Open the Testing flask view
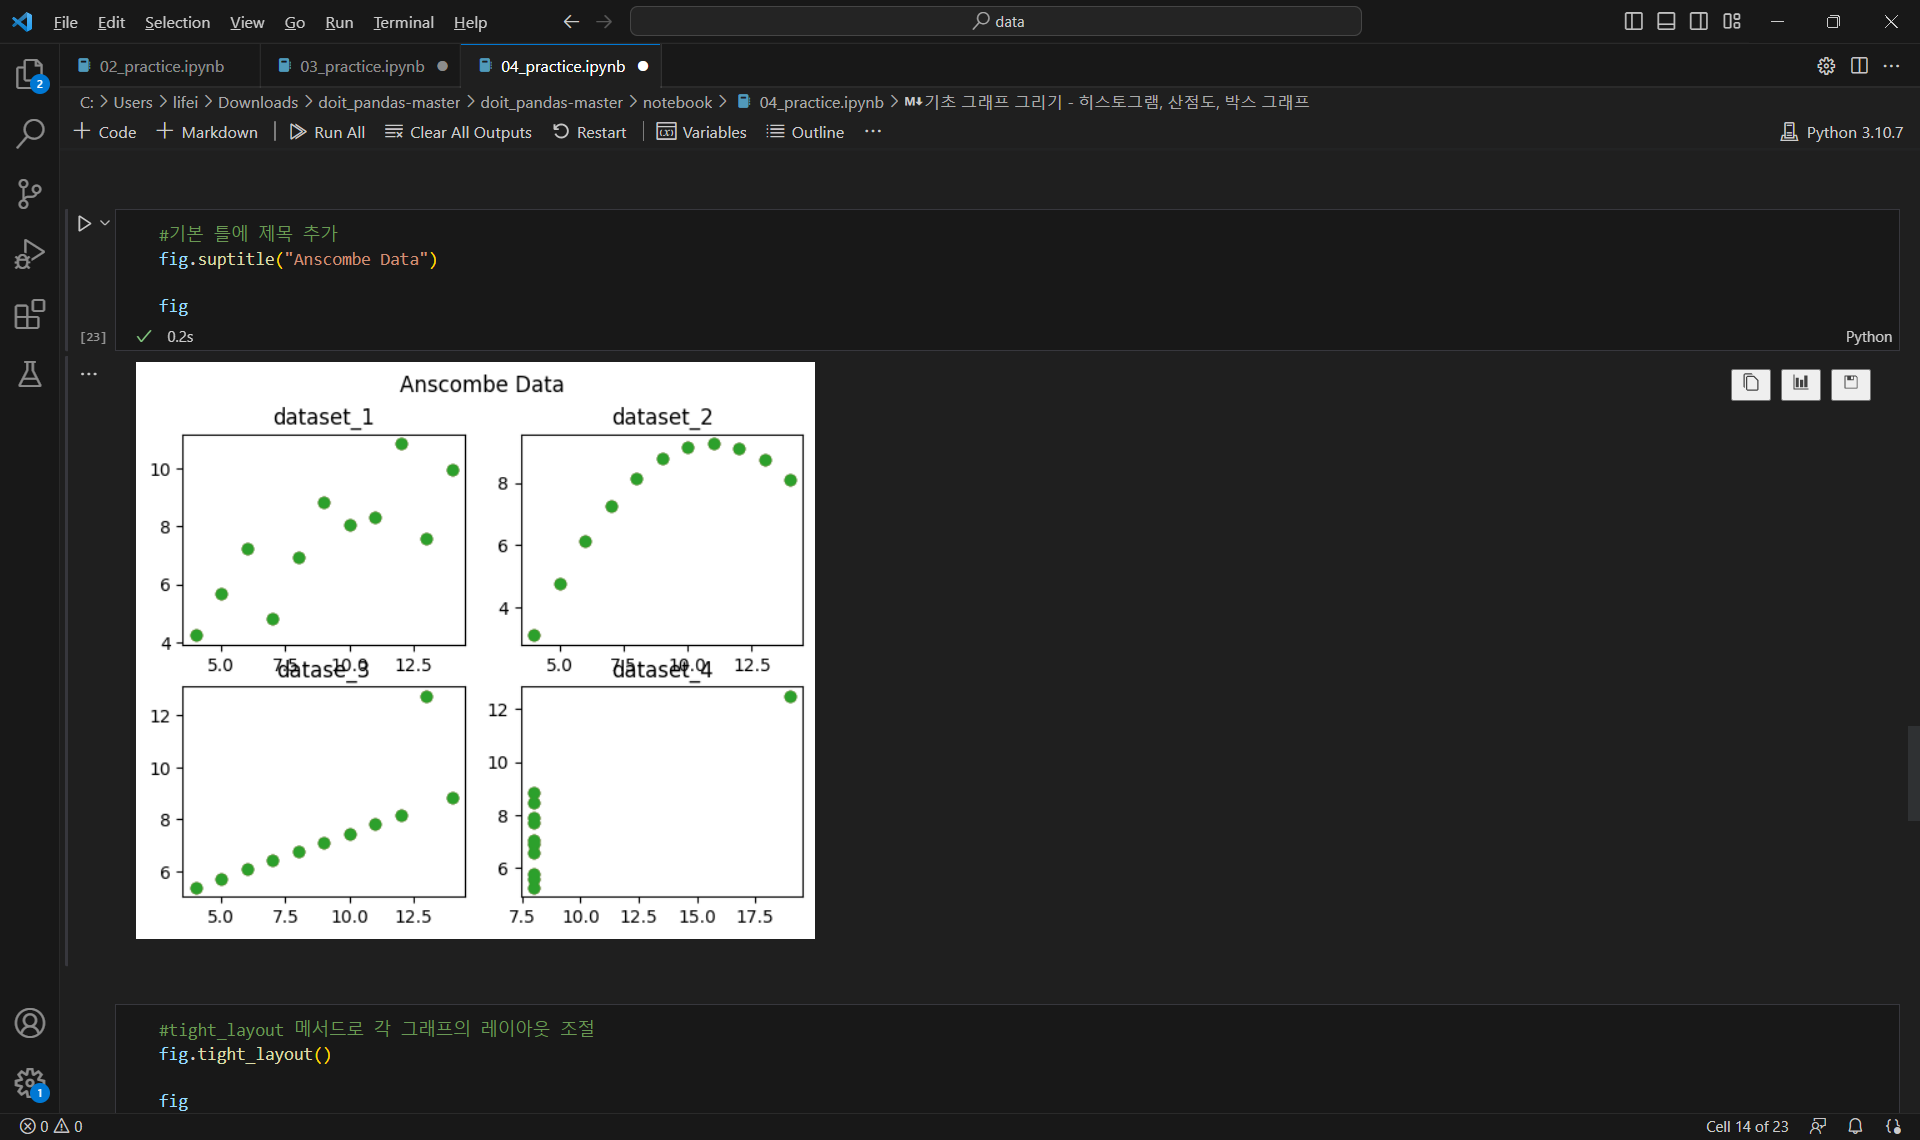 point(30,374)
